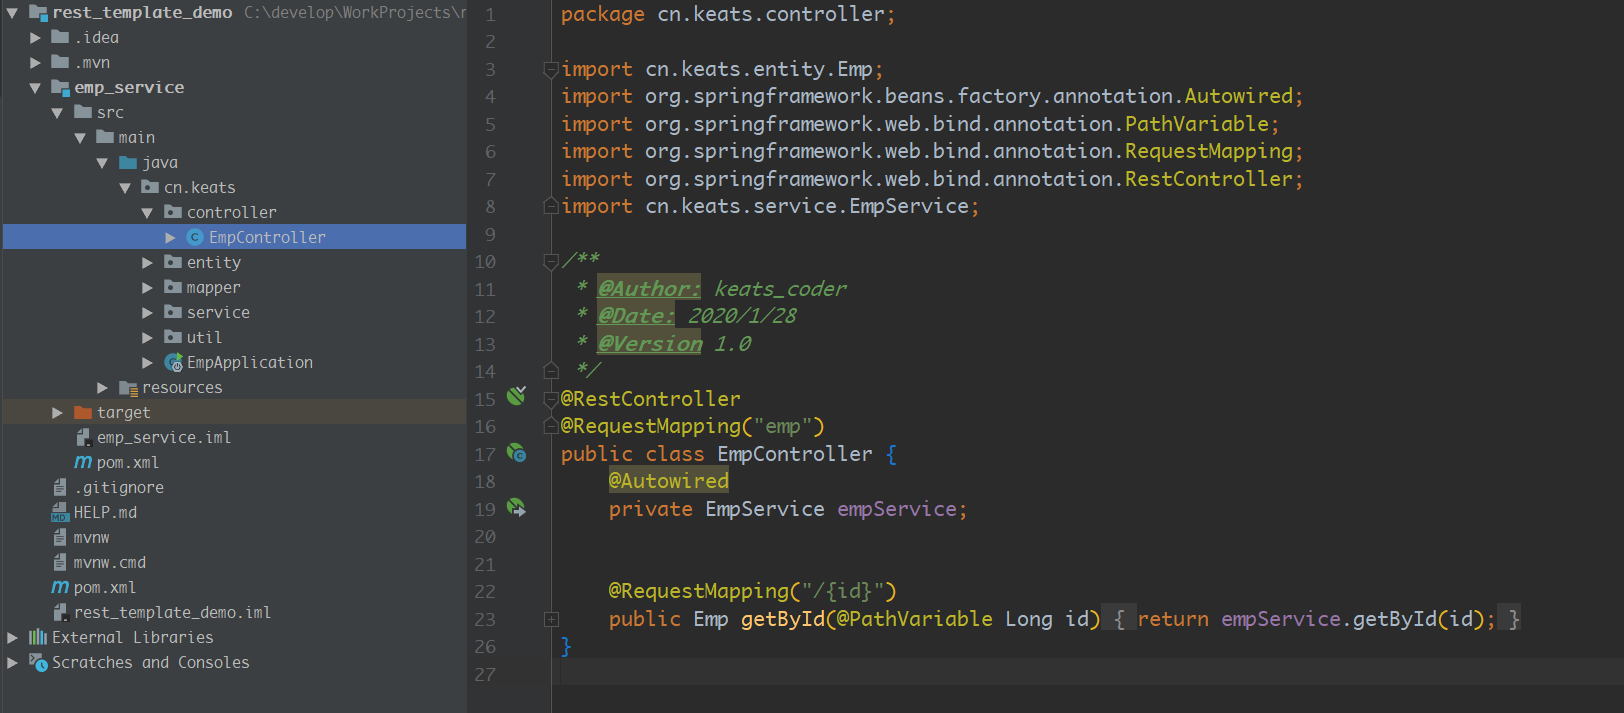Click the rest_template_demo project folder icon

click(x=39, y=12)
